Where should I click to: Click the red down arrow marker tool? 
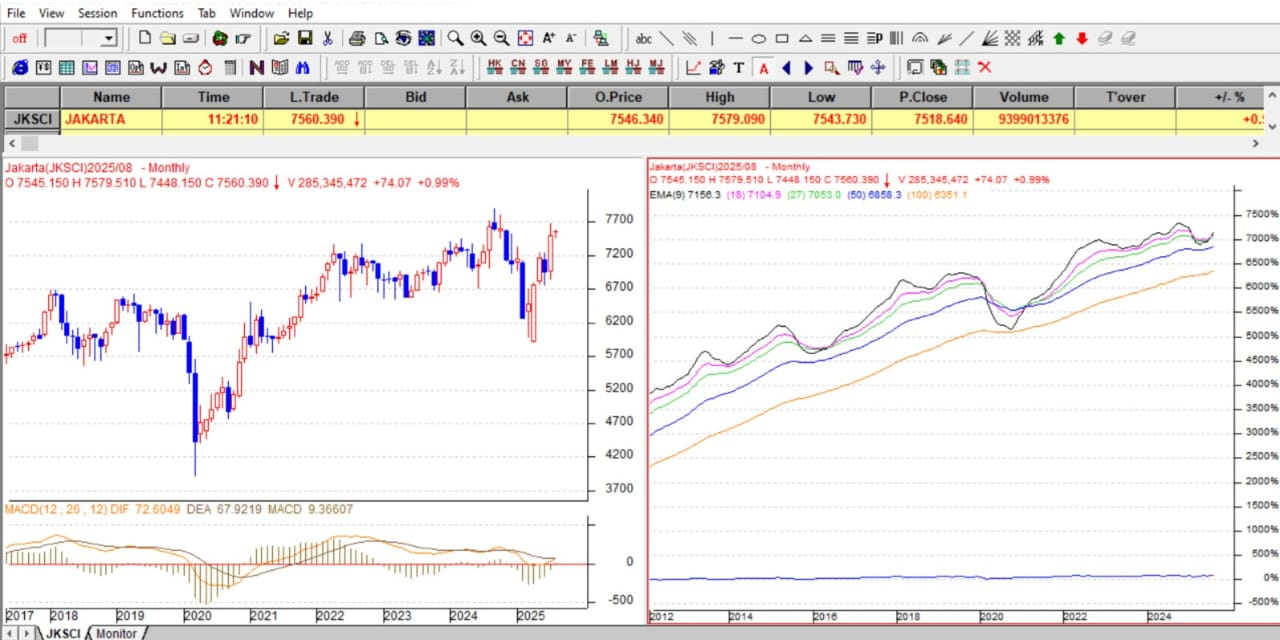(1081, 38)
